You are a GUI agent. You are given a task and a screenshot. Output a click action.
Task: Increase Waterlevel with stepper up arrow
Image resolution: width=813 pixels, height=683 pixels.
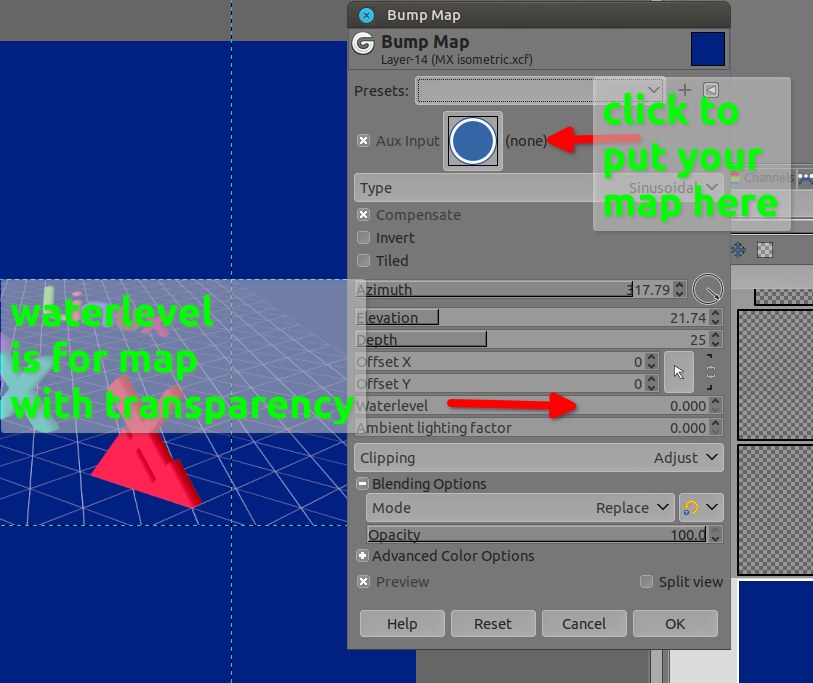(x=716, y=401)
